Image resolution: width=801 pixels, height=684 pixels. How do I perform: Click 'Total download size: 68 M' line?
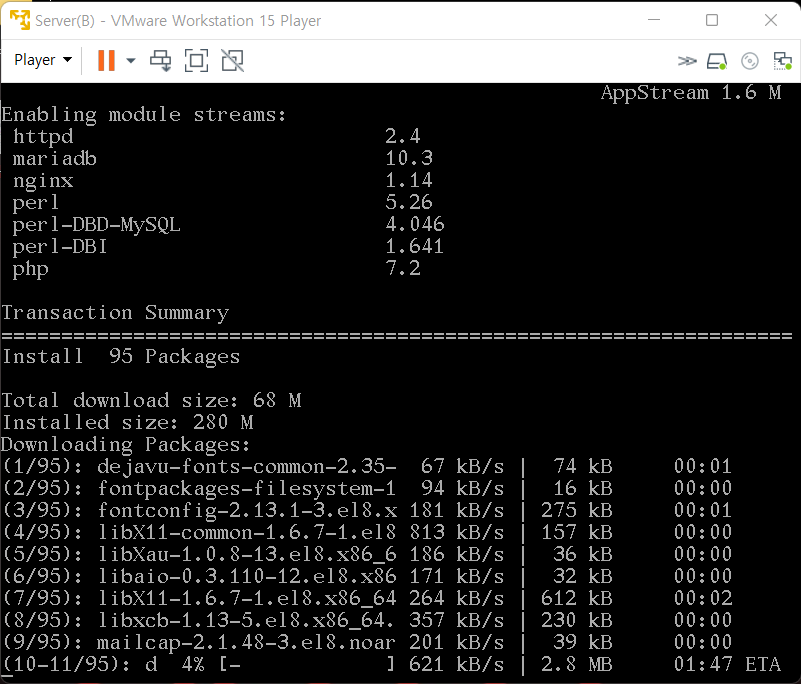pos(152,400)
